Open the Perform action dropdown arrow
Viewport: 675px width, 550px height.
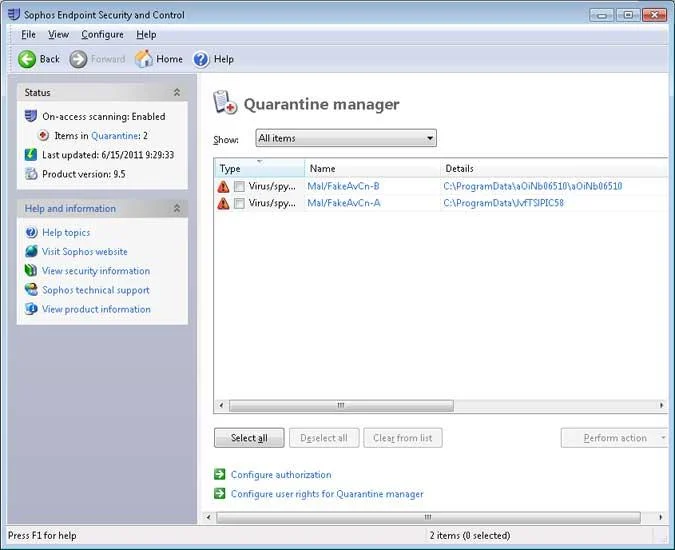663,438
